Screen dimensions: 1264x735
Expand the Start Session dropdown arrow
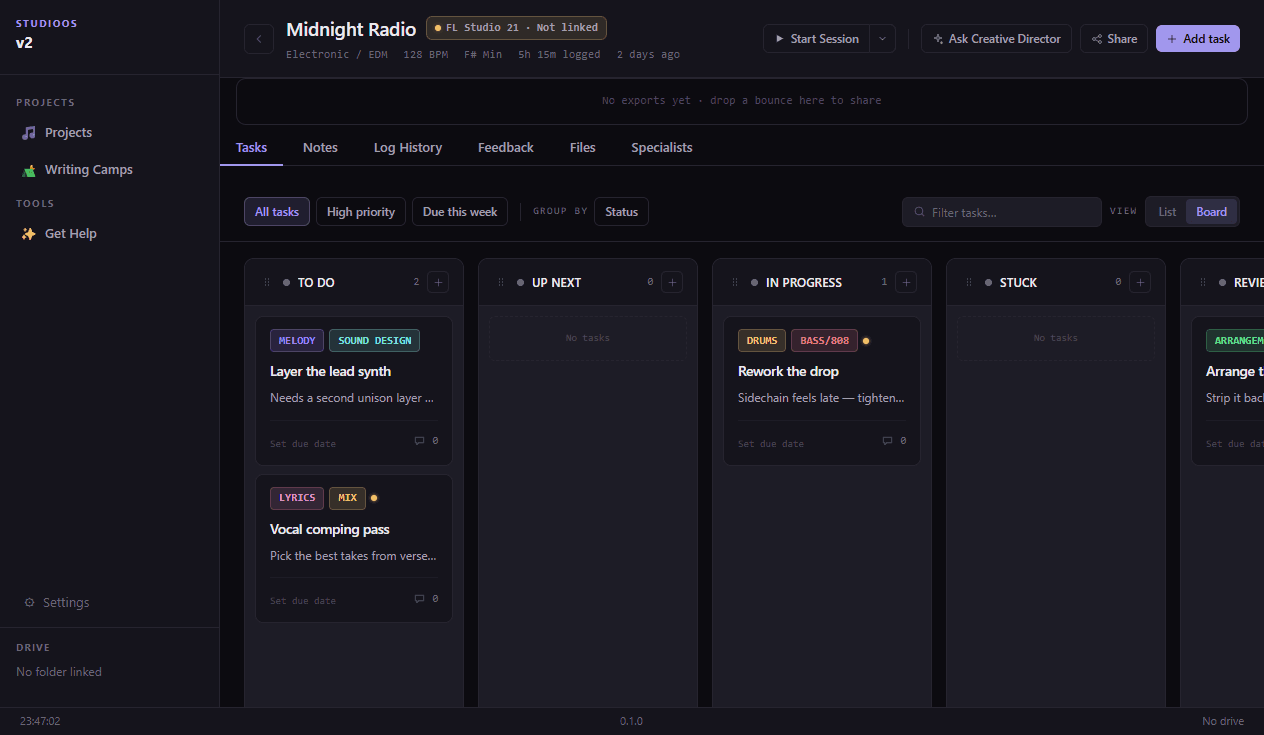pyautogui.click(x=882, y=39)
